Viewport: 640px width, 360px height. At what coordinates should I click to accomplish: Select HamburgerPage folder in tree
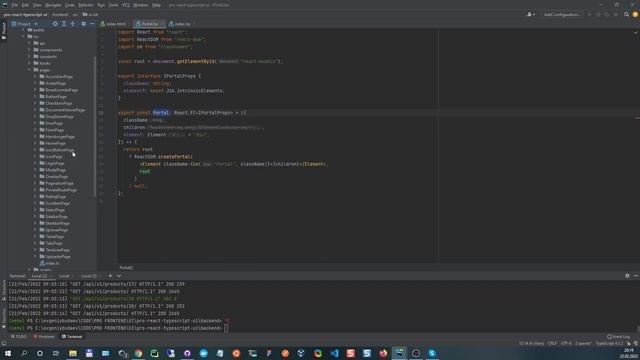(57, 136)
